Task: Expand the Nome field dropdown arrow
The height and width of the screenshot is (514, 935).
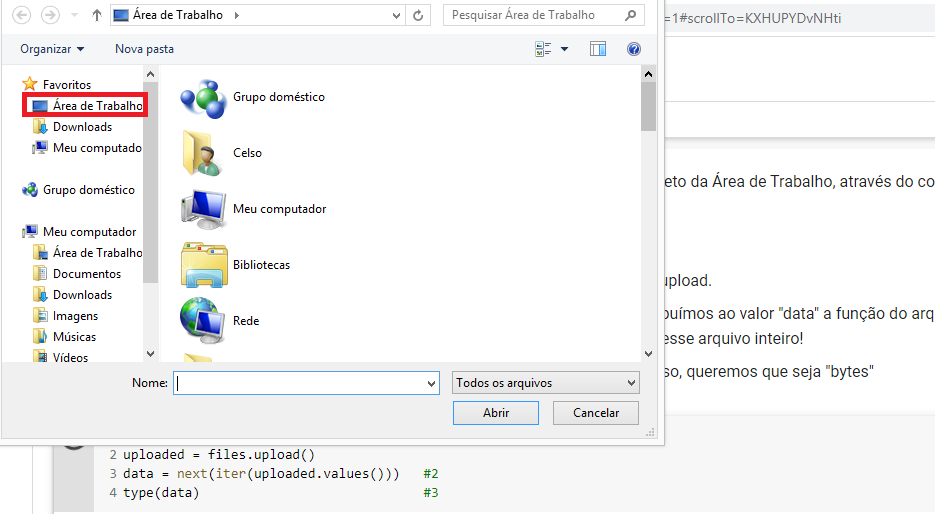Action: [431, 383]
